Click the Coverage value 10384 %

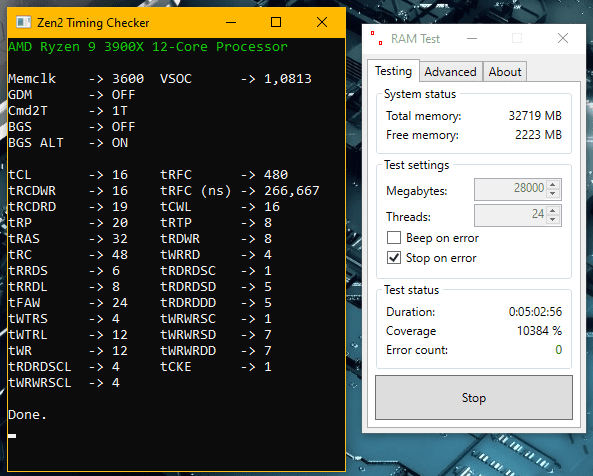(539, 331)
